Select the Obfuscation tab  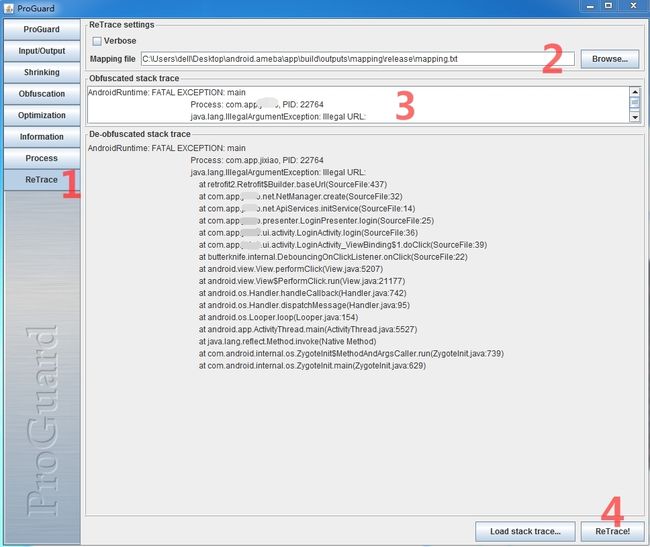click(41, 94)
